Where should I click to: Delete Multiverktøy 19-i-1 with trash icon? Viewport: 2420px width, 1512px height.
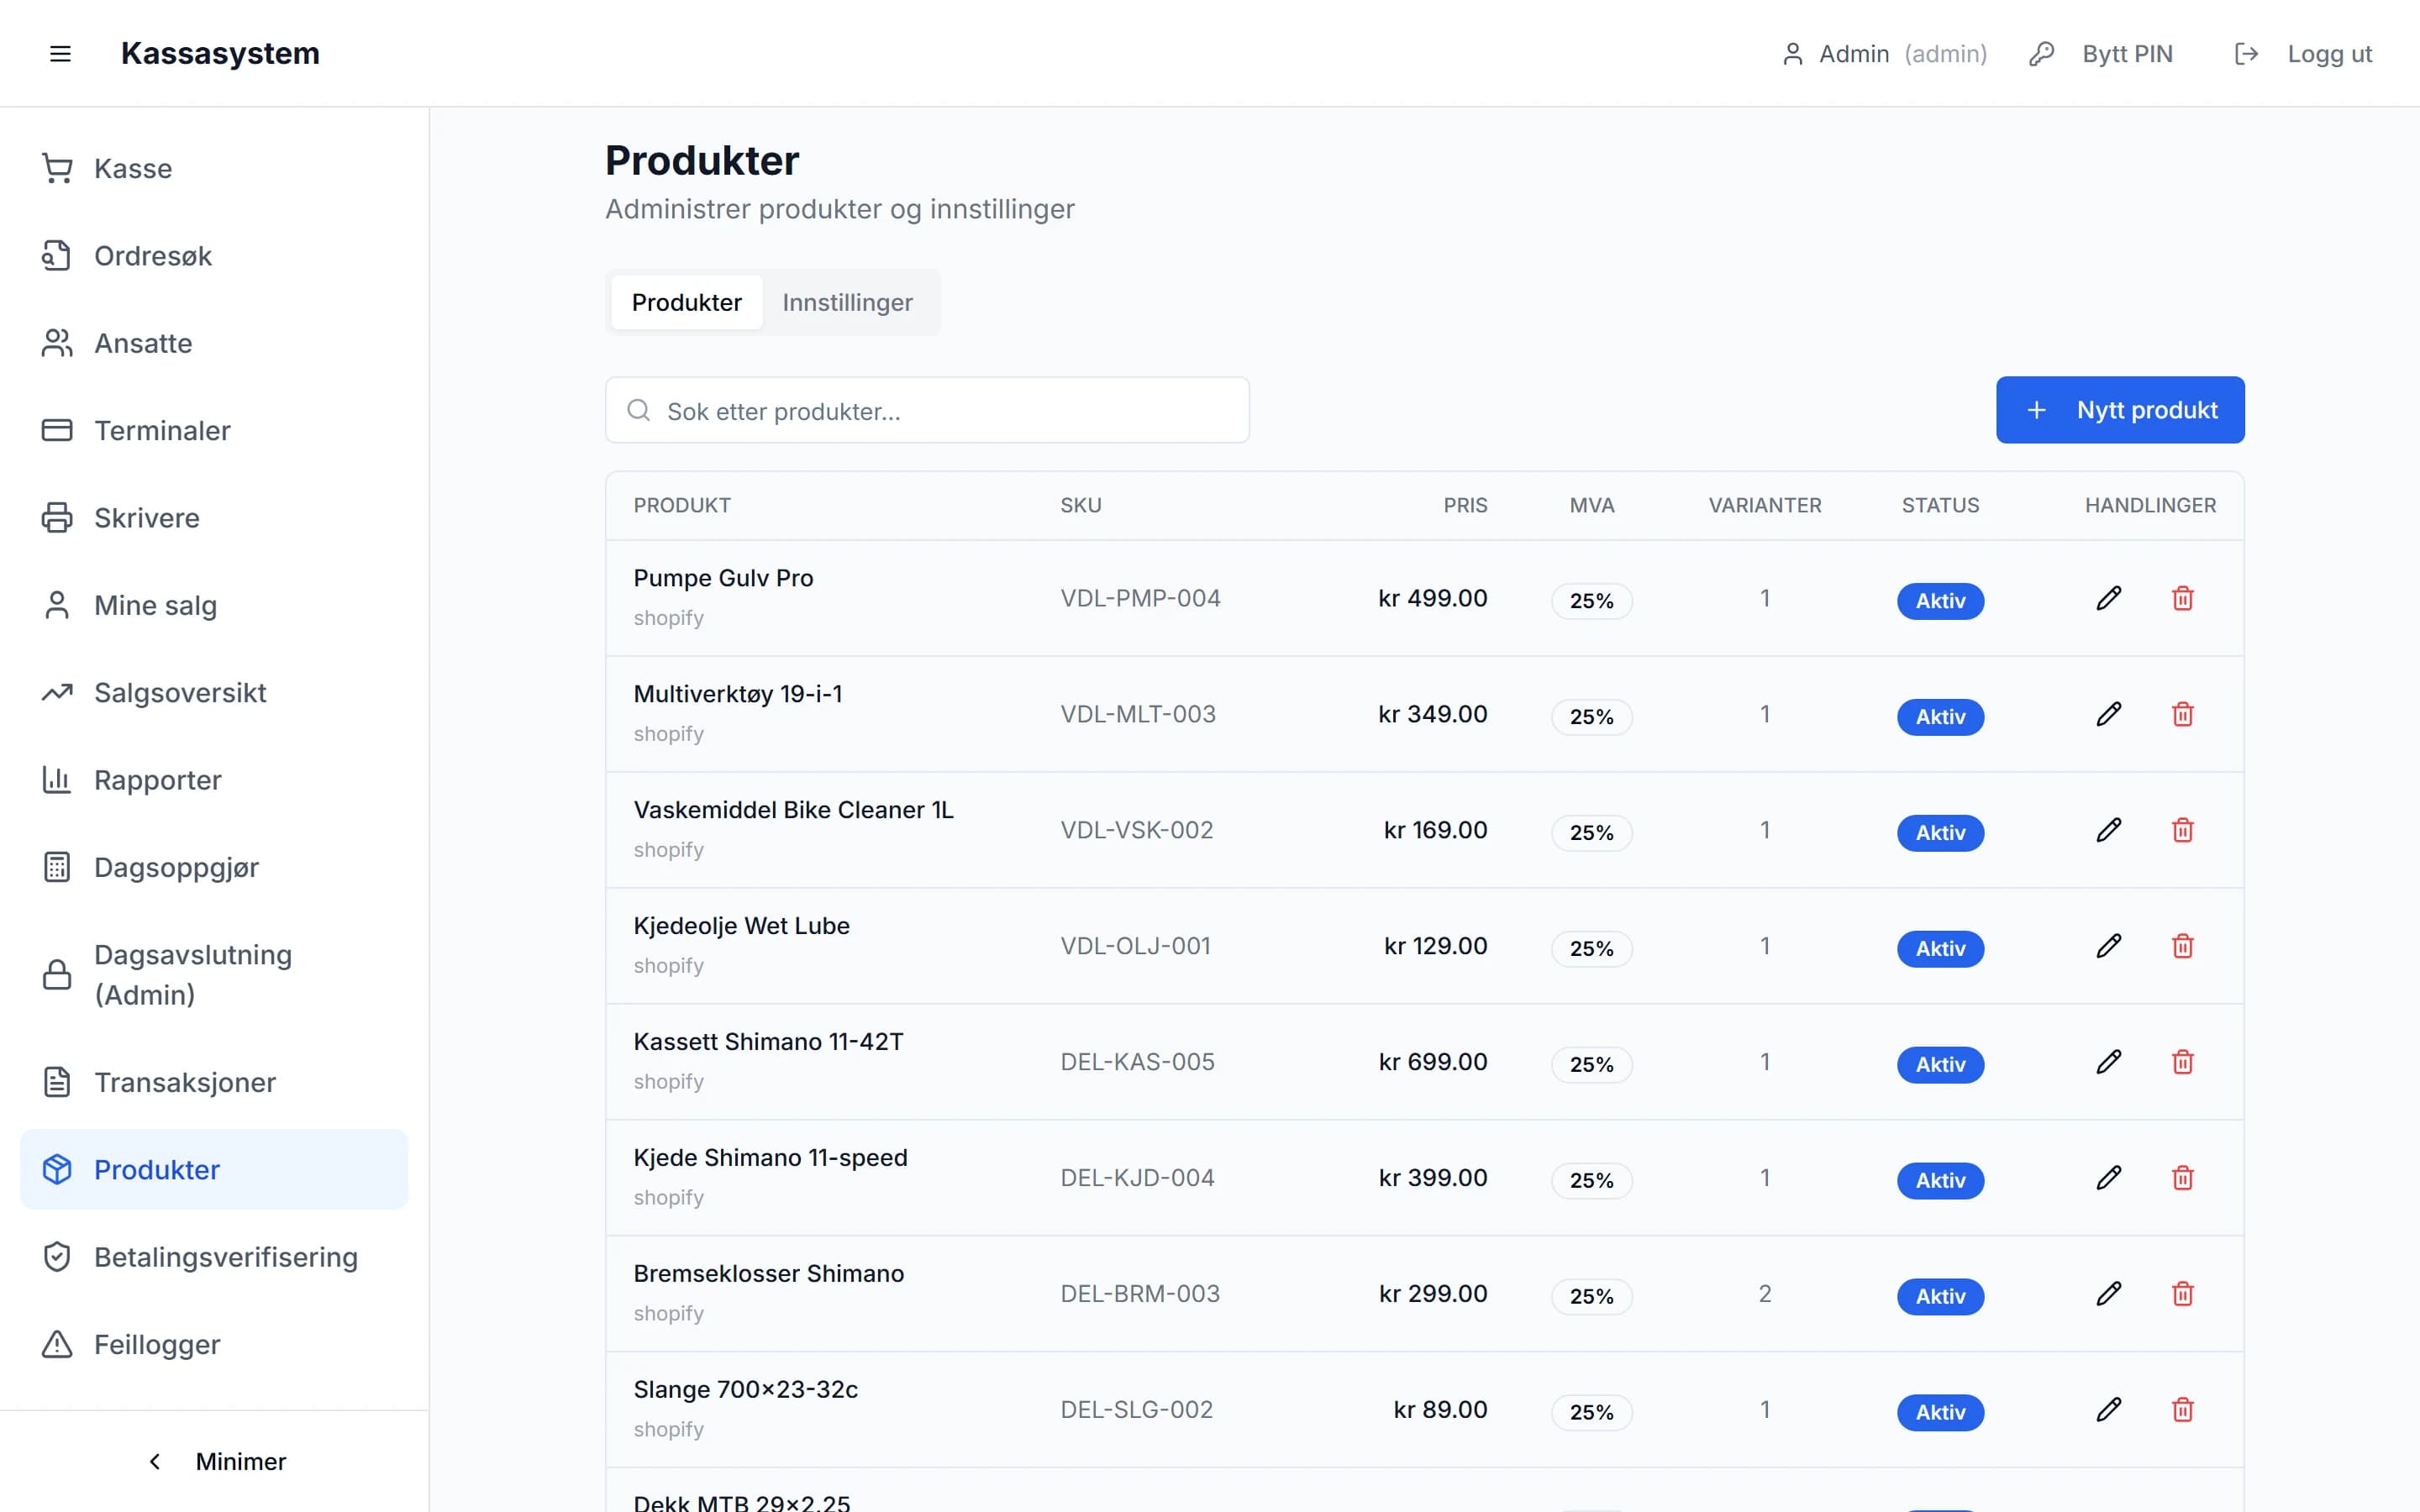coord(2183,714)
